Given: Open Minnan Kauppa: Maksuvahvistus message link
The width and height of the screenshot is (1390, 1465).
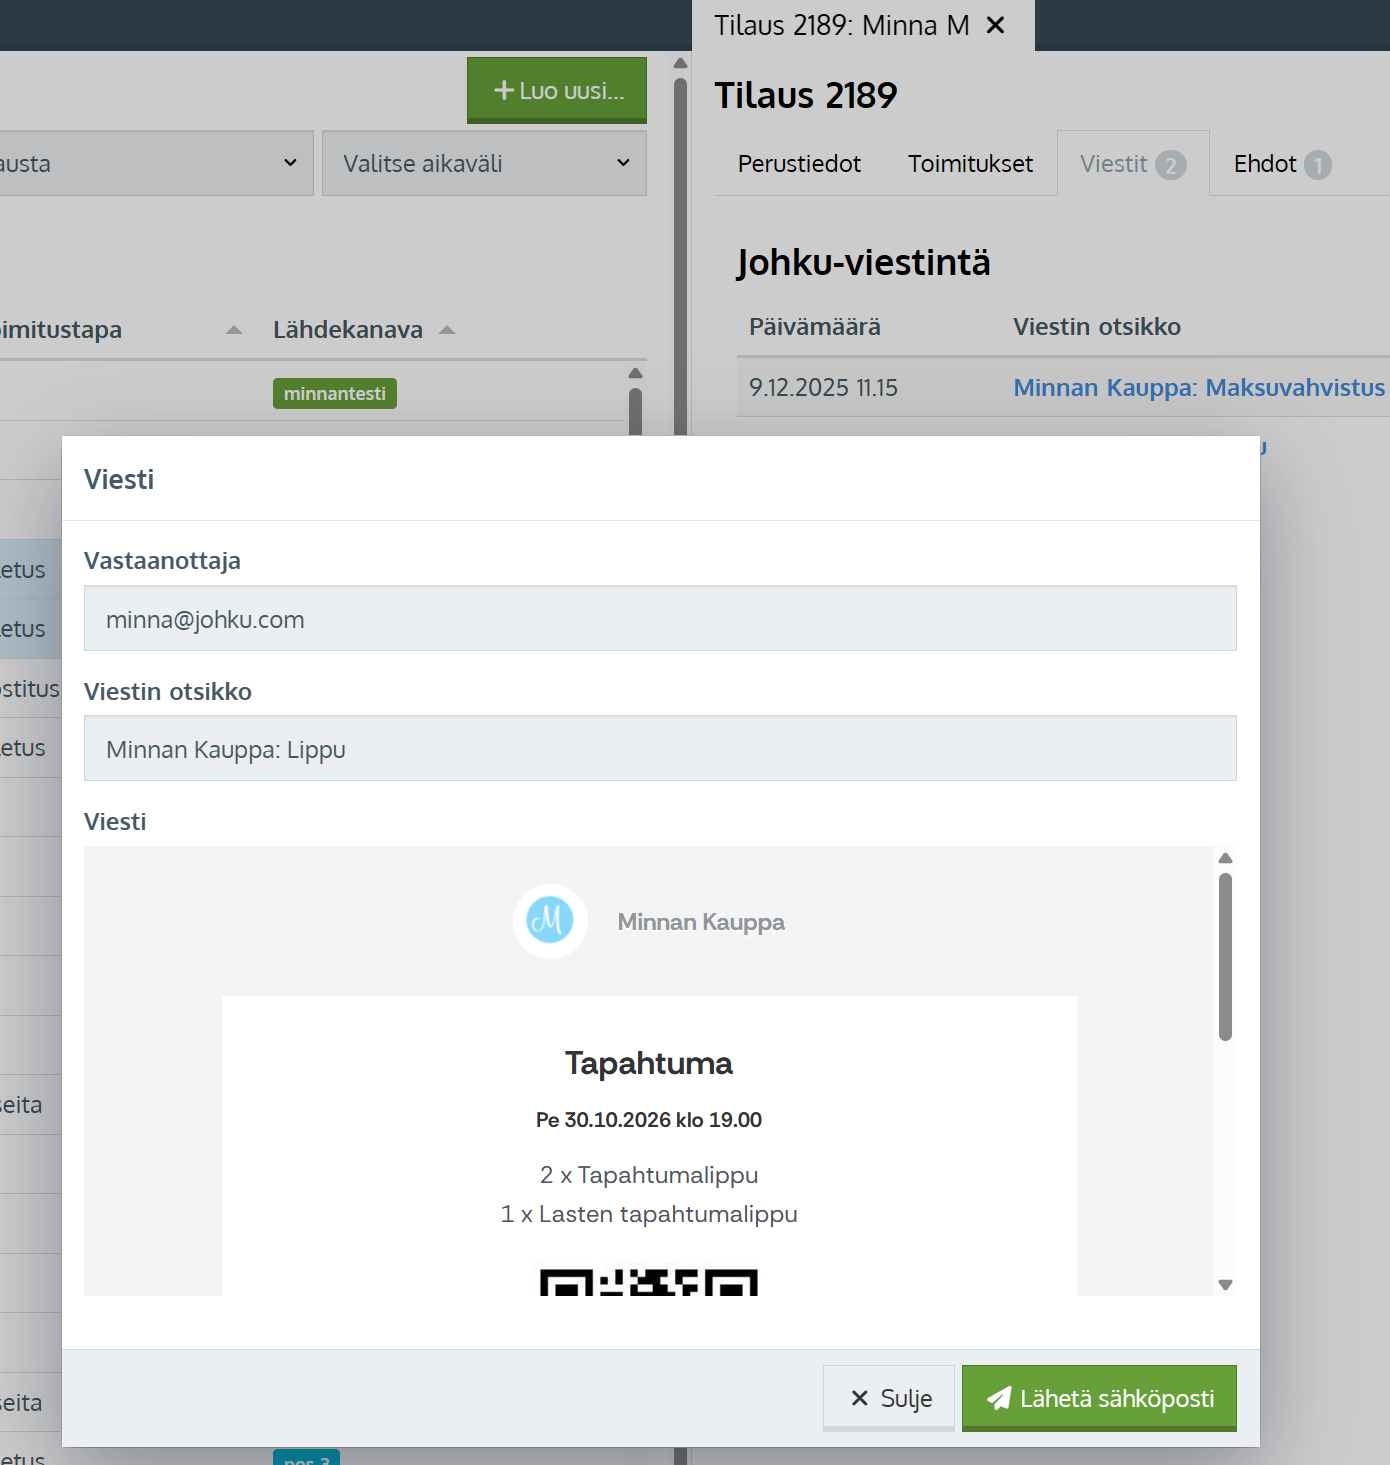Looking at the screenshot, I should 1198,388.
